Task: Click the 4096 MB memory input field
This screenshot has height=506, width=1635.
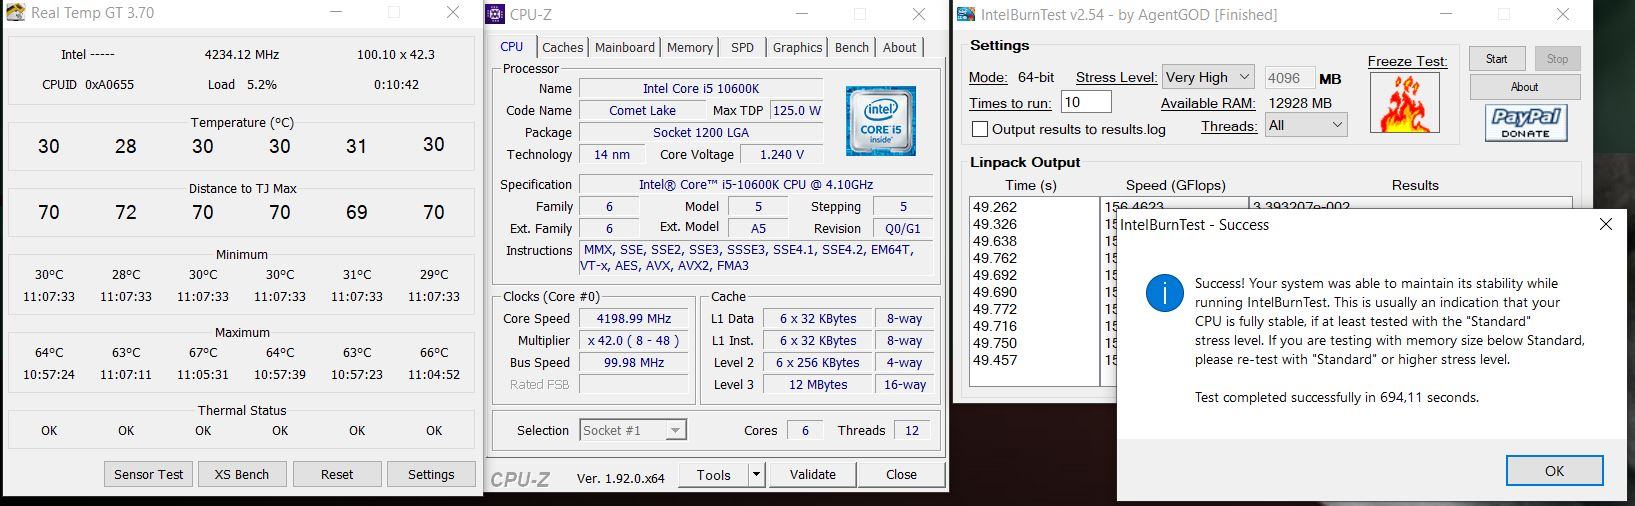Action: coord(1289,78)
